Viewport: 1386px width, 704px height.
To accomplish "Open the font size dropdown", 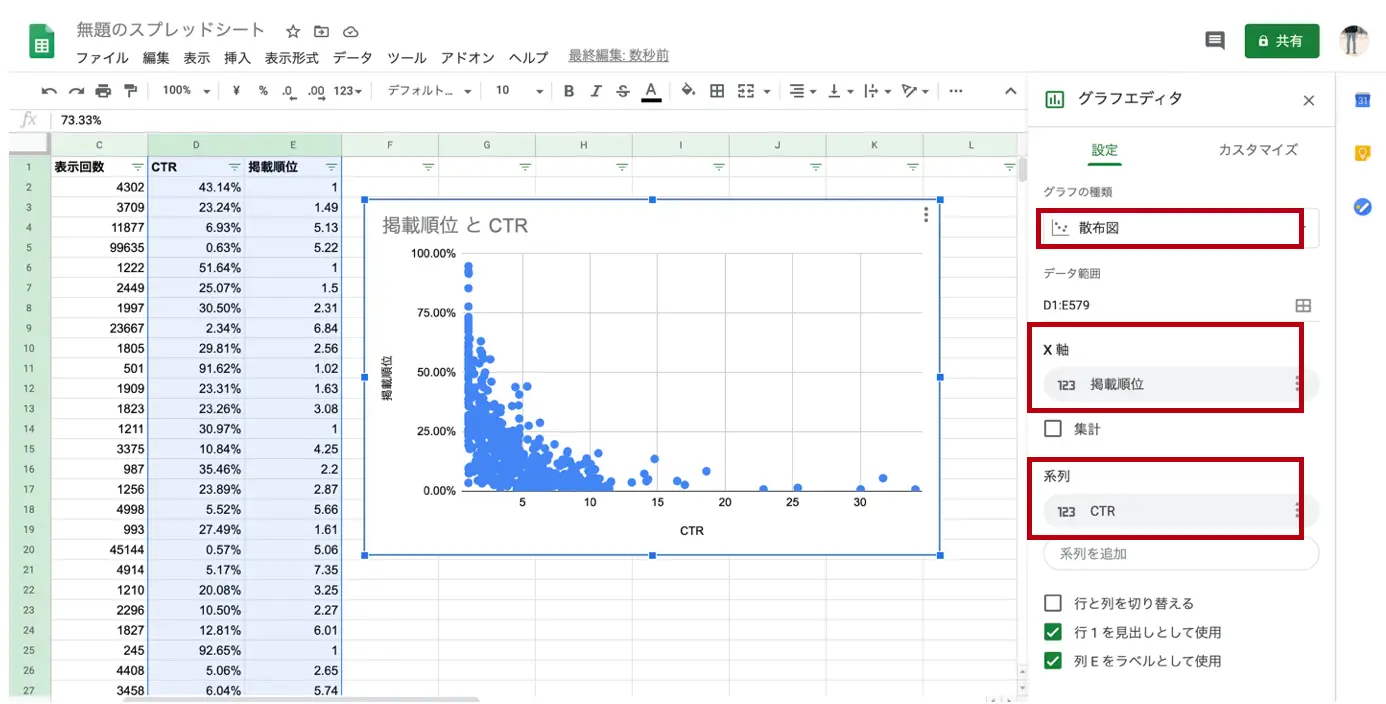I will click(x=519, y=91).
